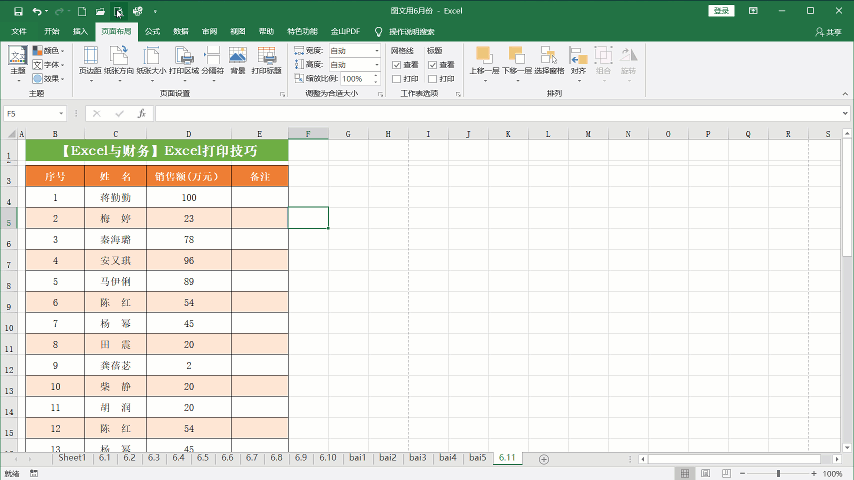The image size is (854, 480).
Task: Click the Select All corner triangle
Action: (x=10, y=133)
